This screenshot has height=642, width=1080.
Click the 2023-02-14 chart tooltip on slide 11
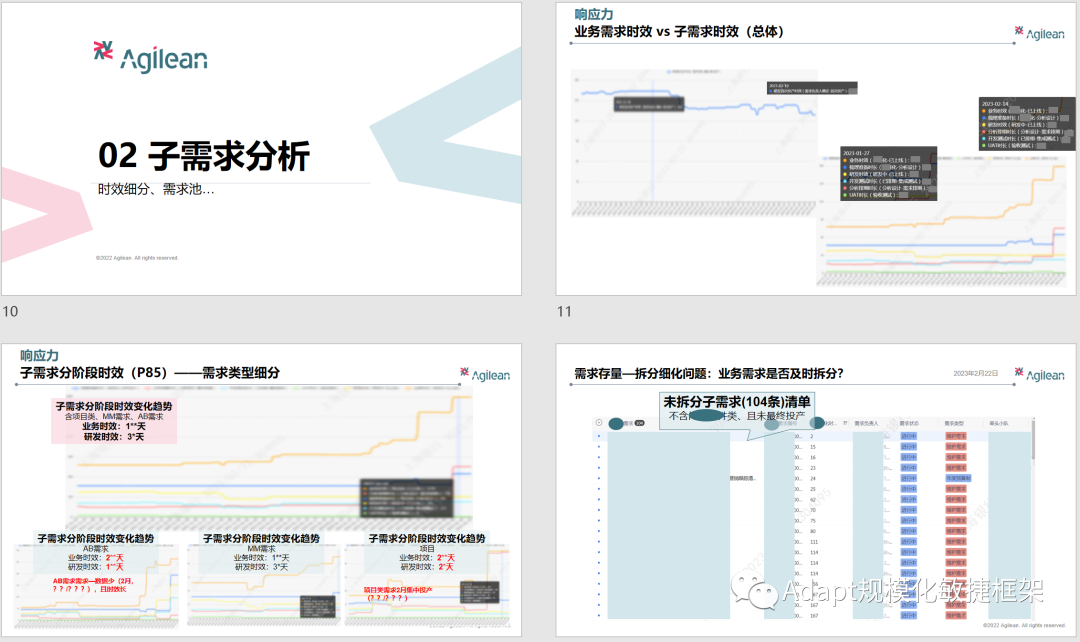pos(1027,124)
